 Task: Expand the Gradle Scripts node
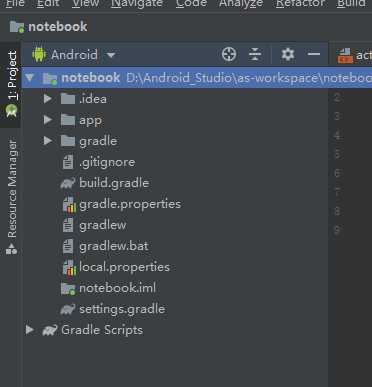point(30,330)
